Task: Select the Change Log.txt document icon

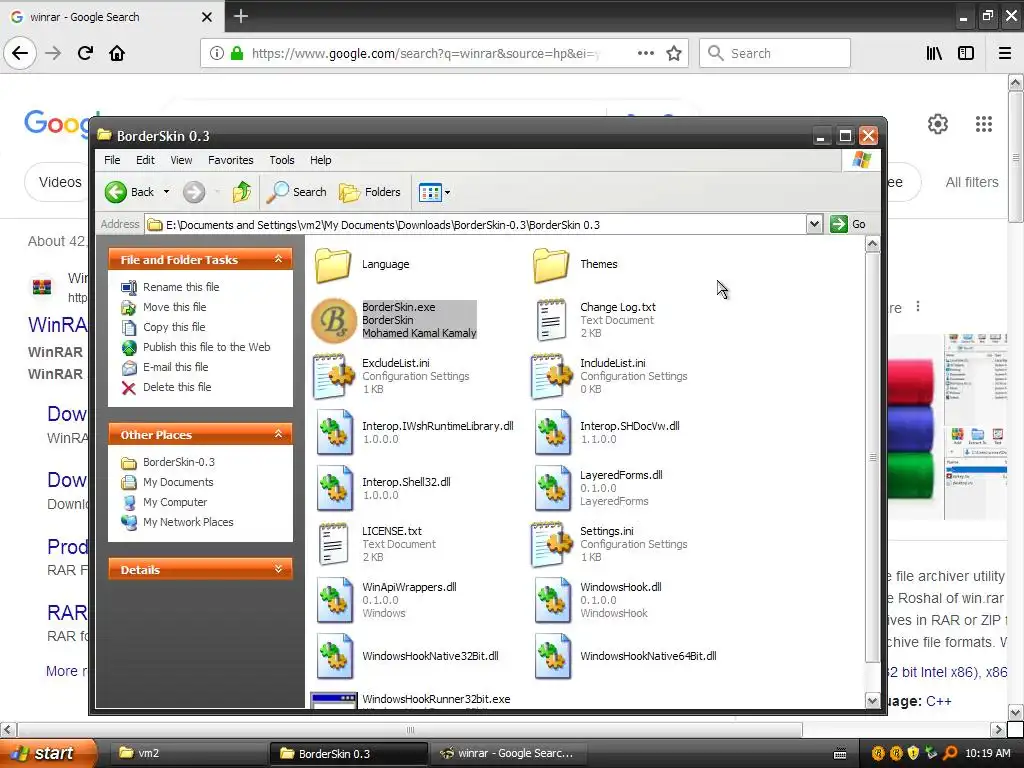Action: click(x=551, y=320)
